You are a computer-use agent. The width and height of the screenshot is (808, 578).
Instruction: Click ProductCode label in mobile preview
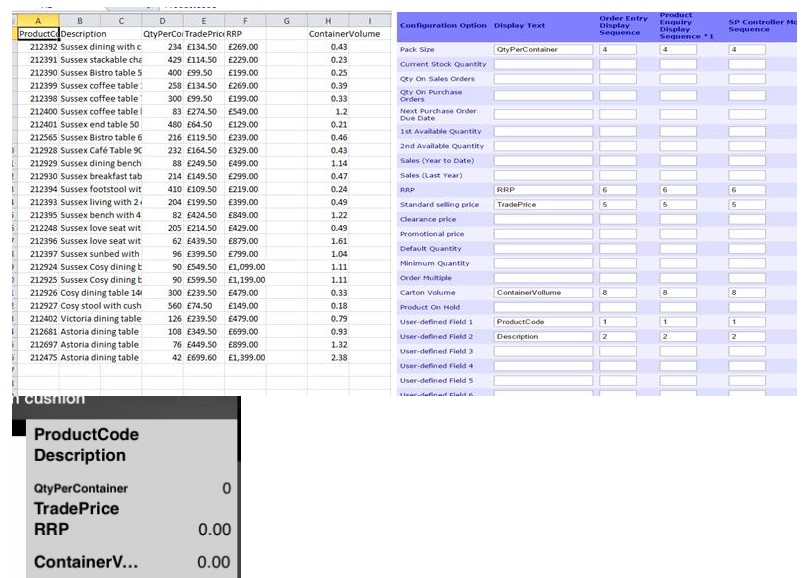pyautogui.click(x=86, y=434)
